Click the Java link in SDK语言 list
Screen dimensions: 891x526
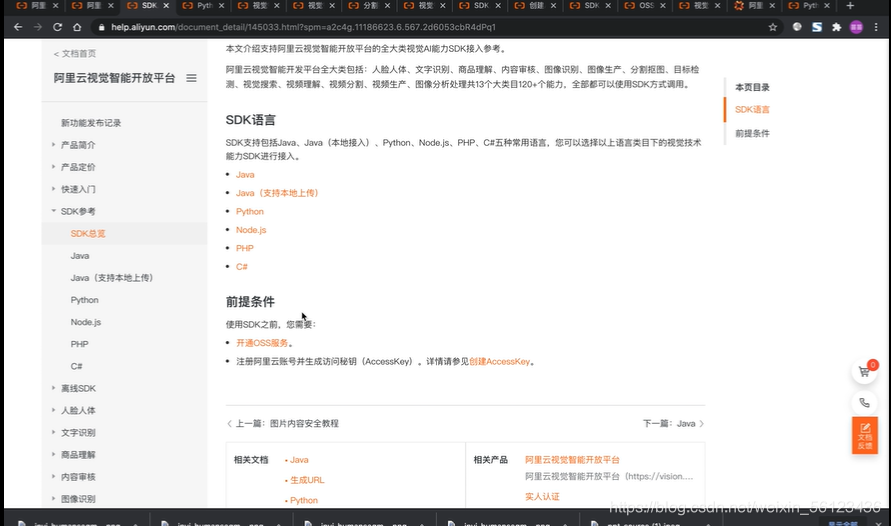(x=245, y=175)
